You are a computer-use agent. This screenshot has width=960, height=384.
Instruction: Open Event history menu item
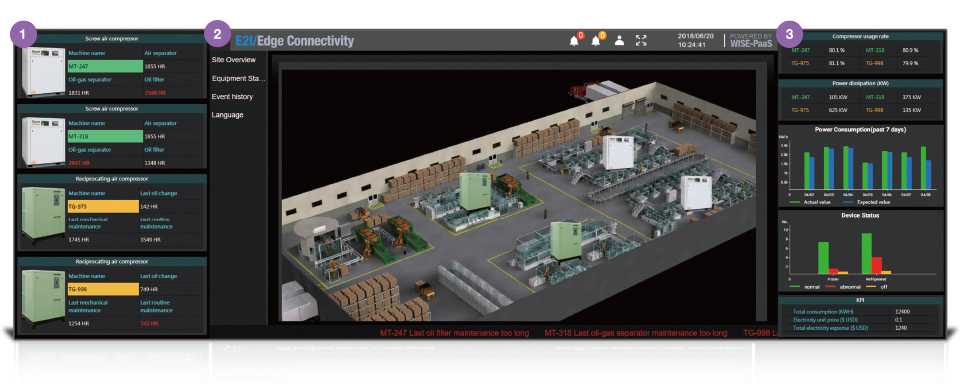pyautogui.click(x=232, y=97)
